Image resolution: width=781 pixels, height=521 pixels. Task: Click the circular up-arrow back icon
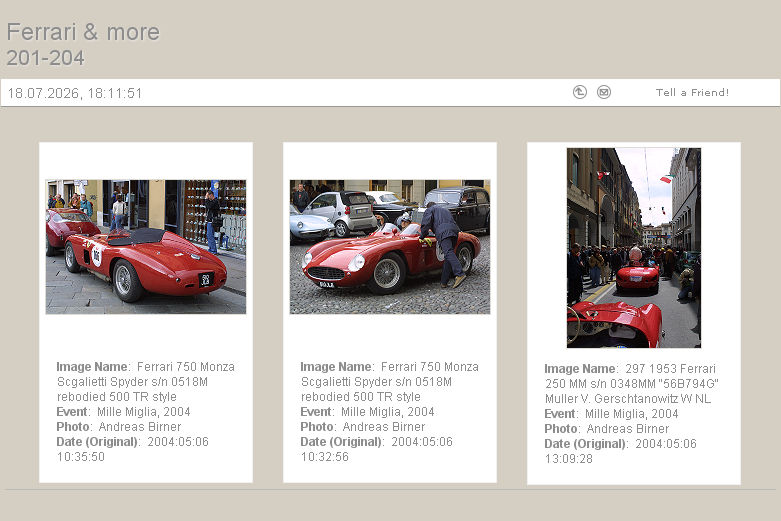click(580, 92)
